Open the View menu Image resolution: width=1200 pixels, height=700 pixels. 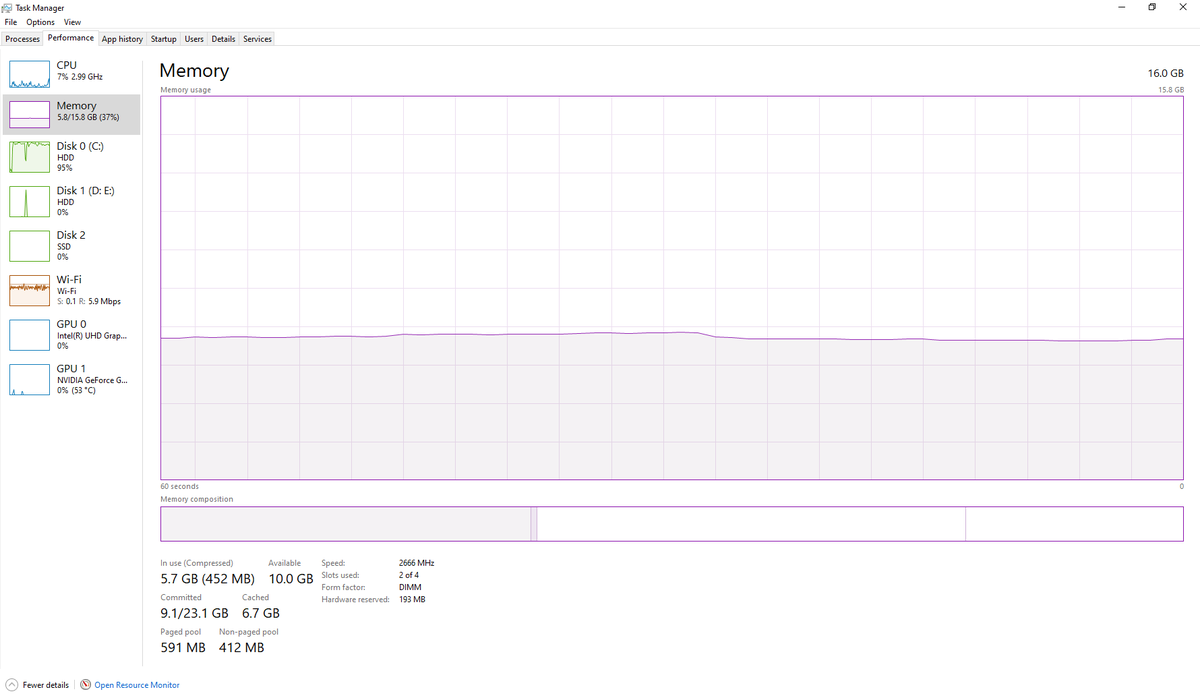pyautogui.click(x=72, y=22)
